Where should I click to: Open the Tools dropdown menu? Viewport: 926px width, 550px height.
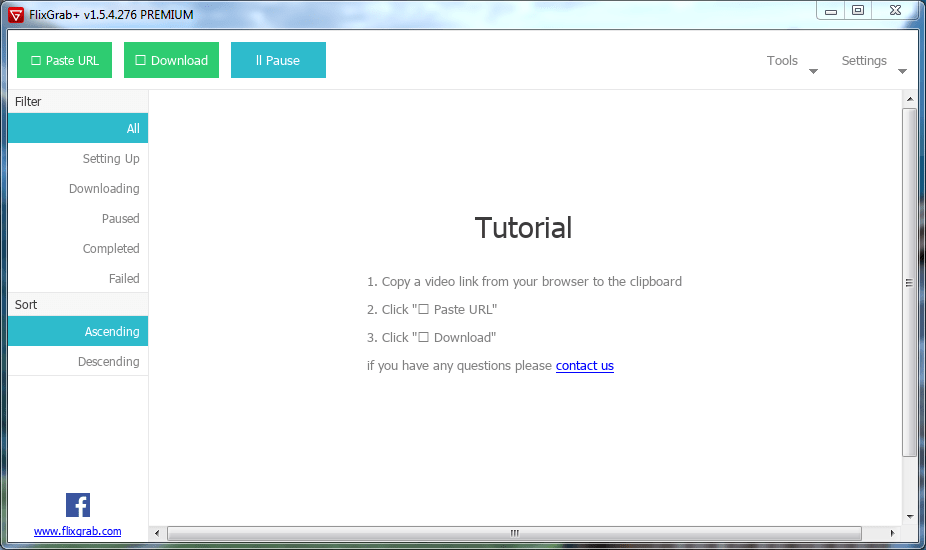[792, 61]
